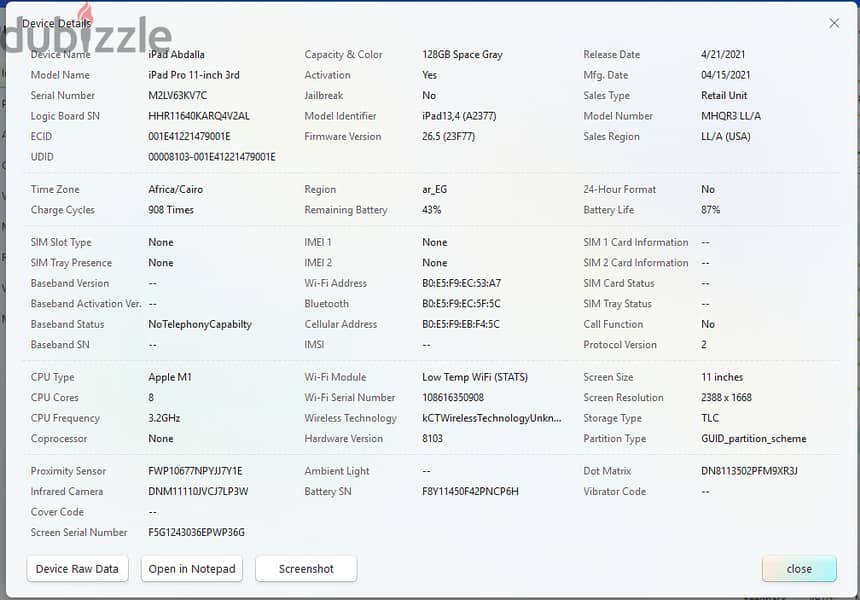Viewport: 860px width, 600px height.
Task: Click baseband status NoTelephonyCapabilty
Action: [200, 325]
